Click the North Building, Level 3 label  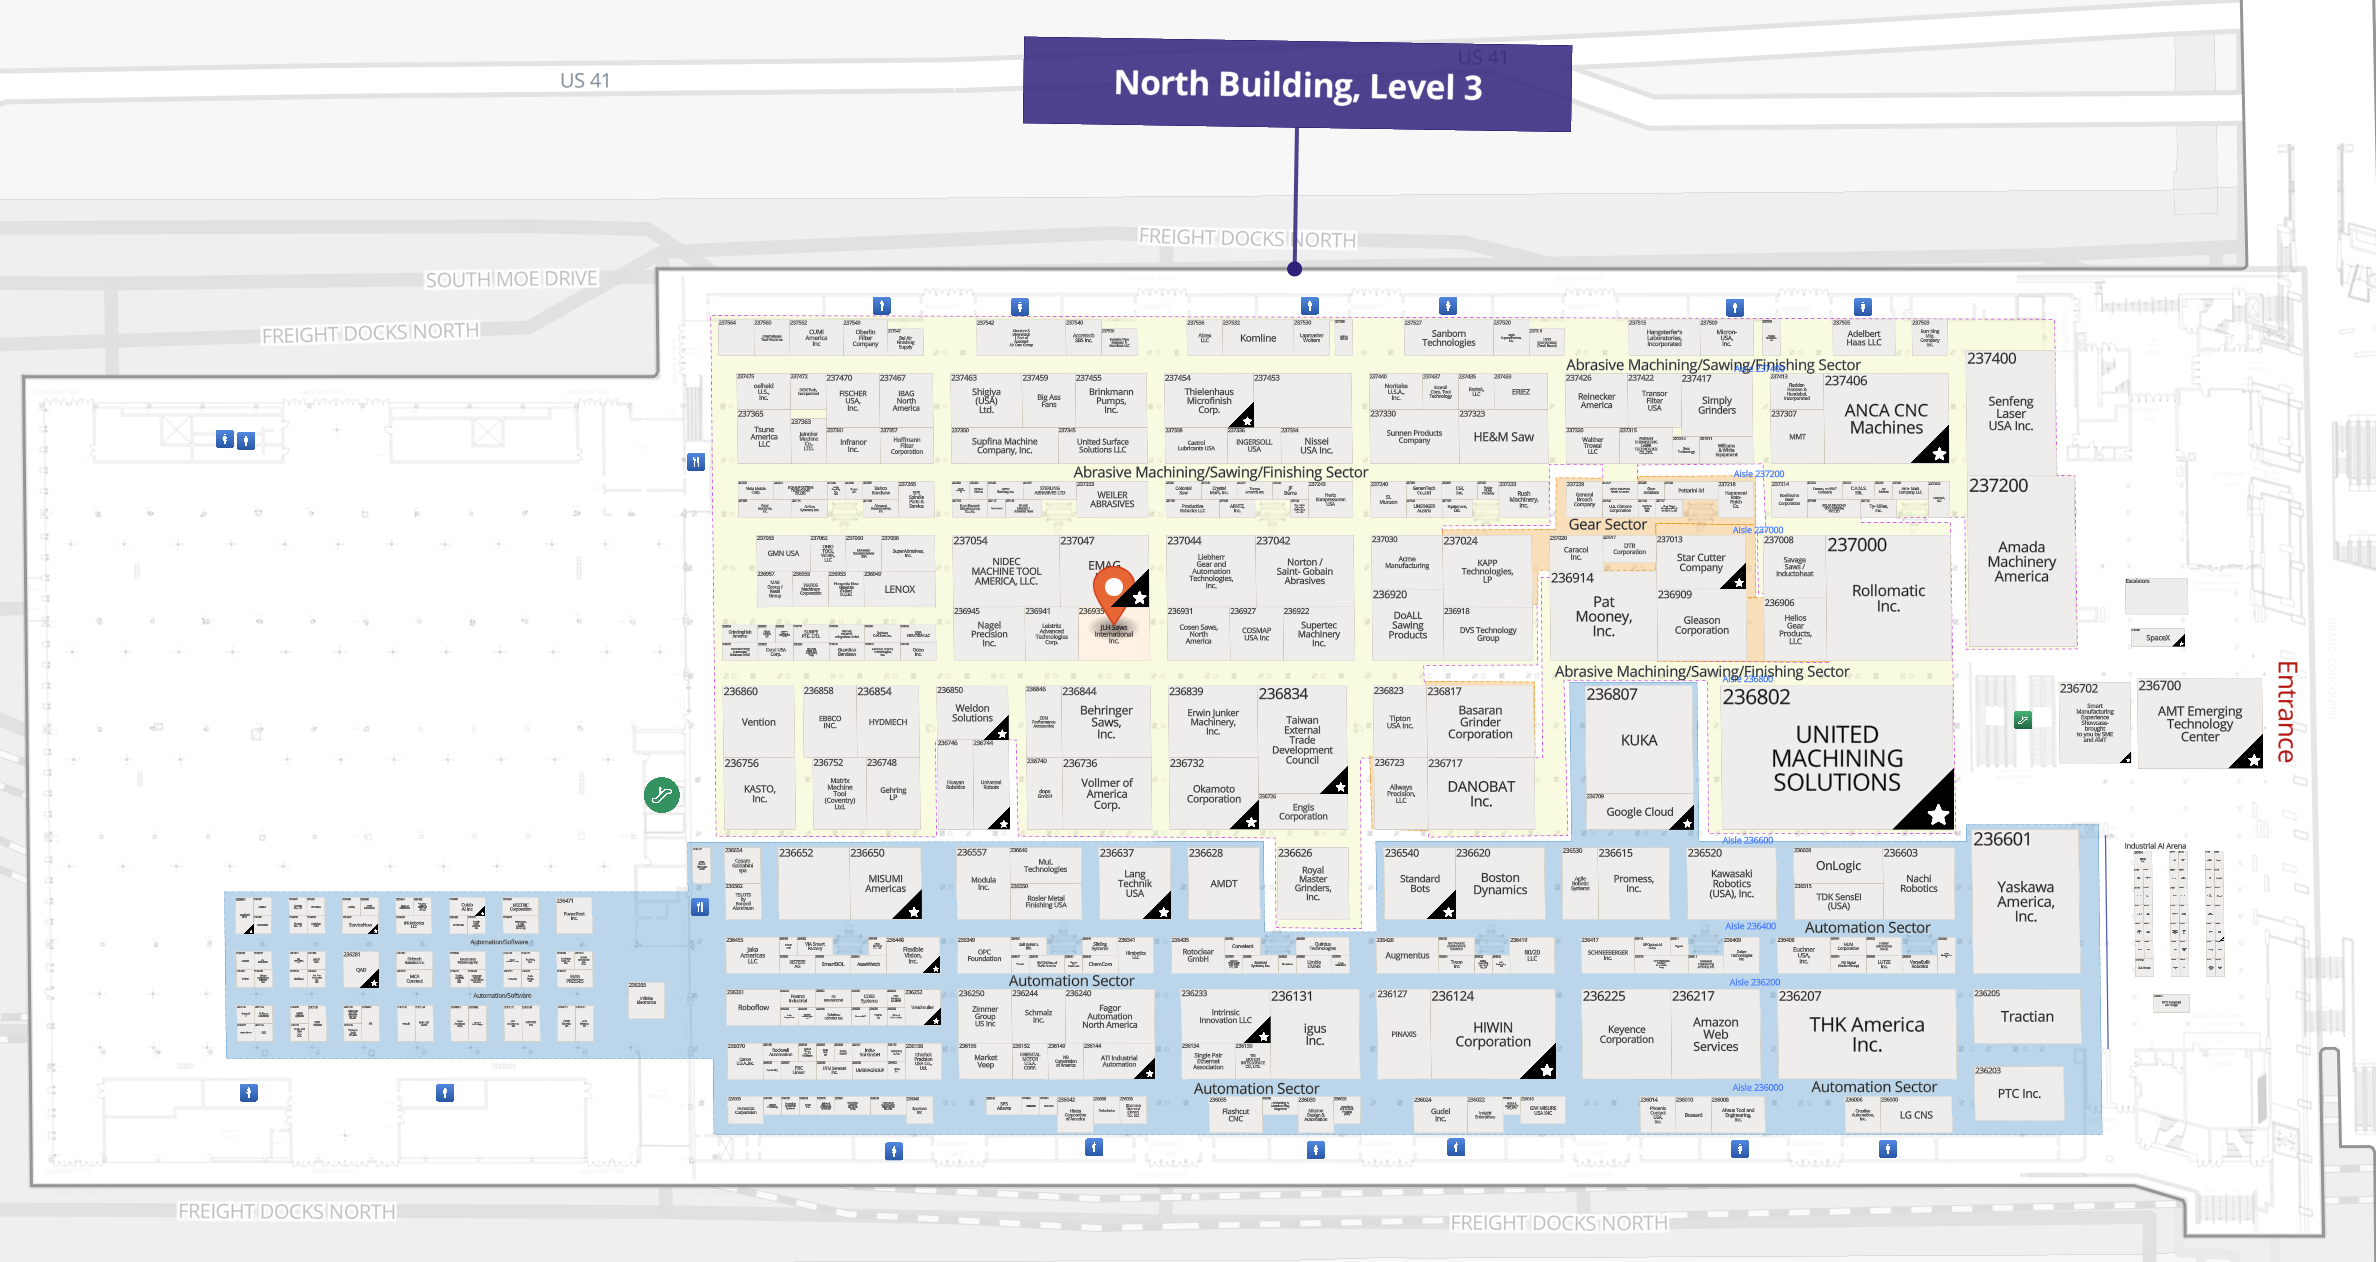click(x=1297, y=85)
